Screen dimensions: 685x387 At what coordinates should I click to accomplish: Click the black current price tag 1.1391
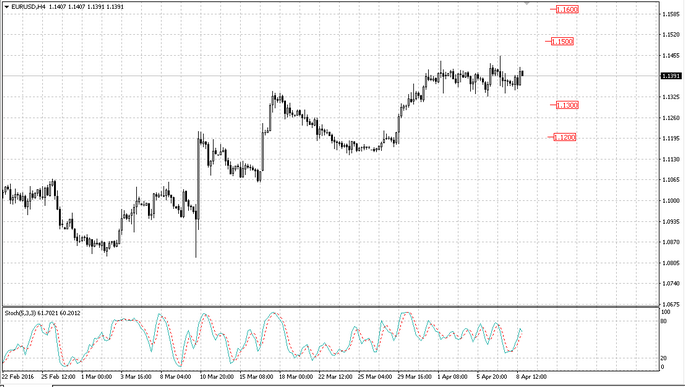point(671,76)
